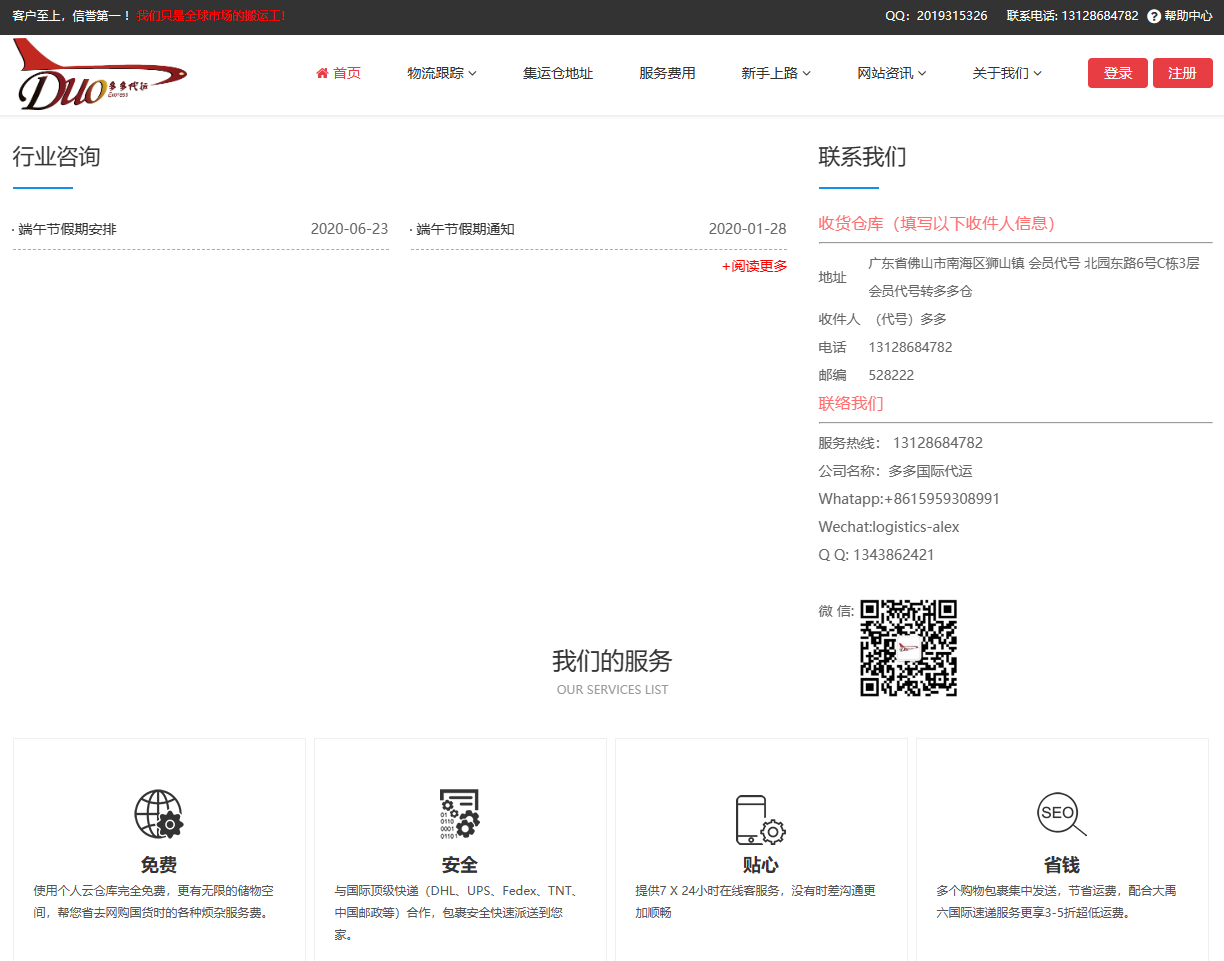Open the 关于我们 dropdown menu

[x=1006, y=73]
